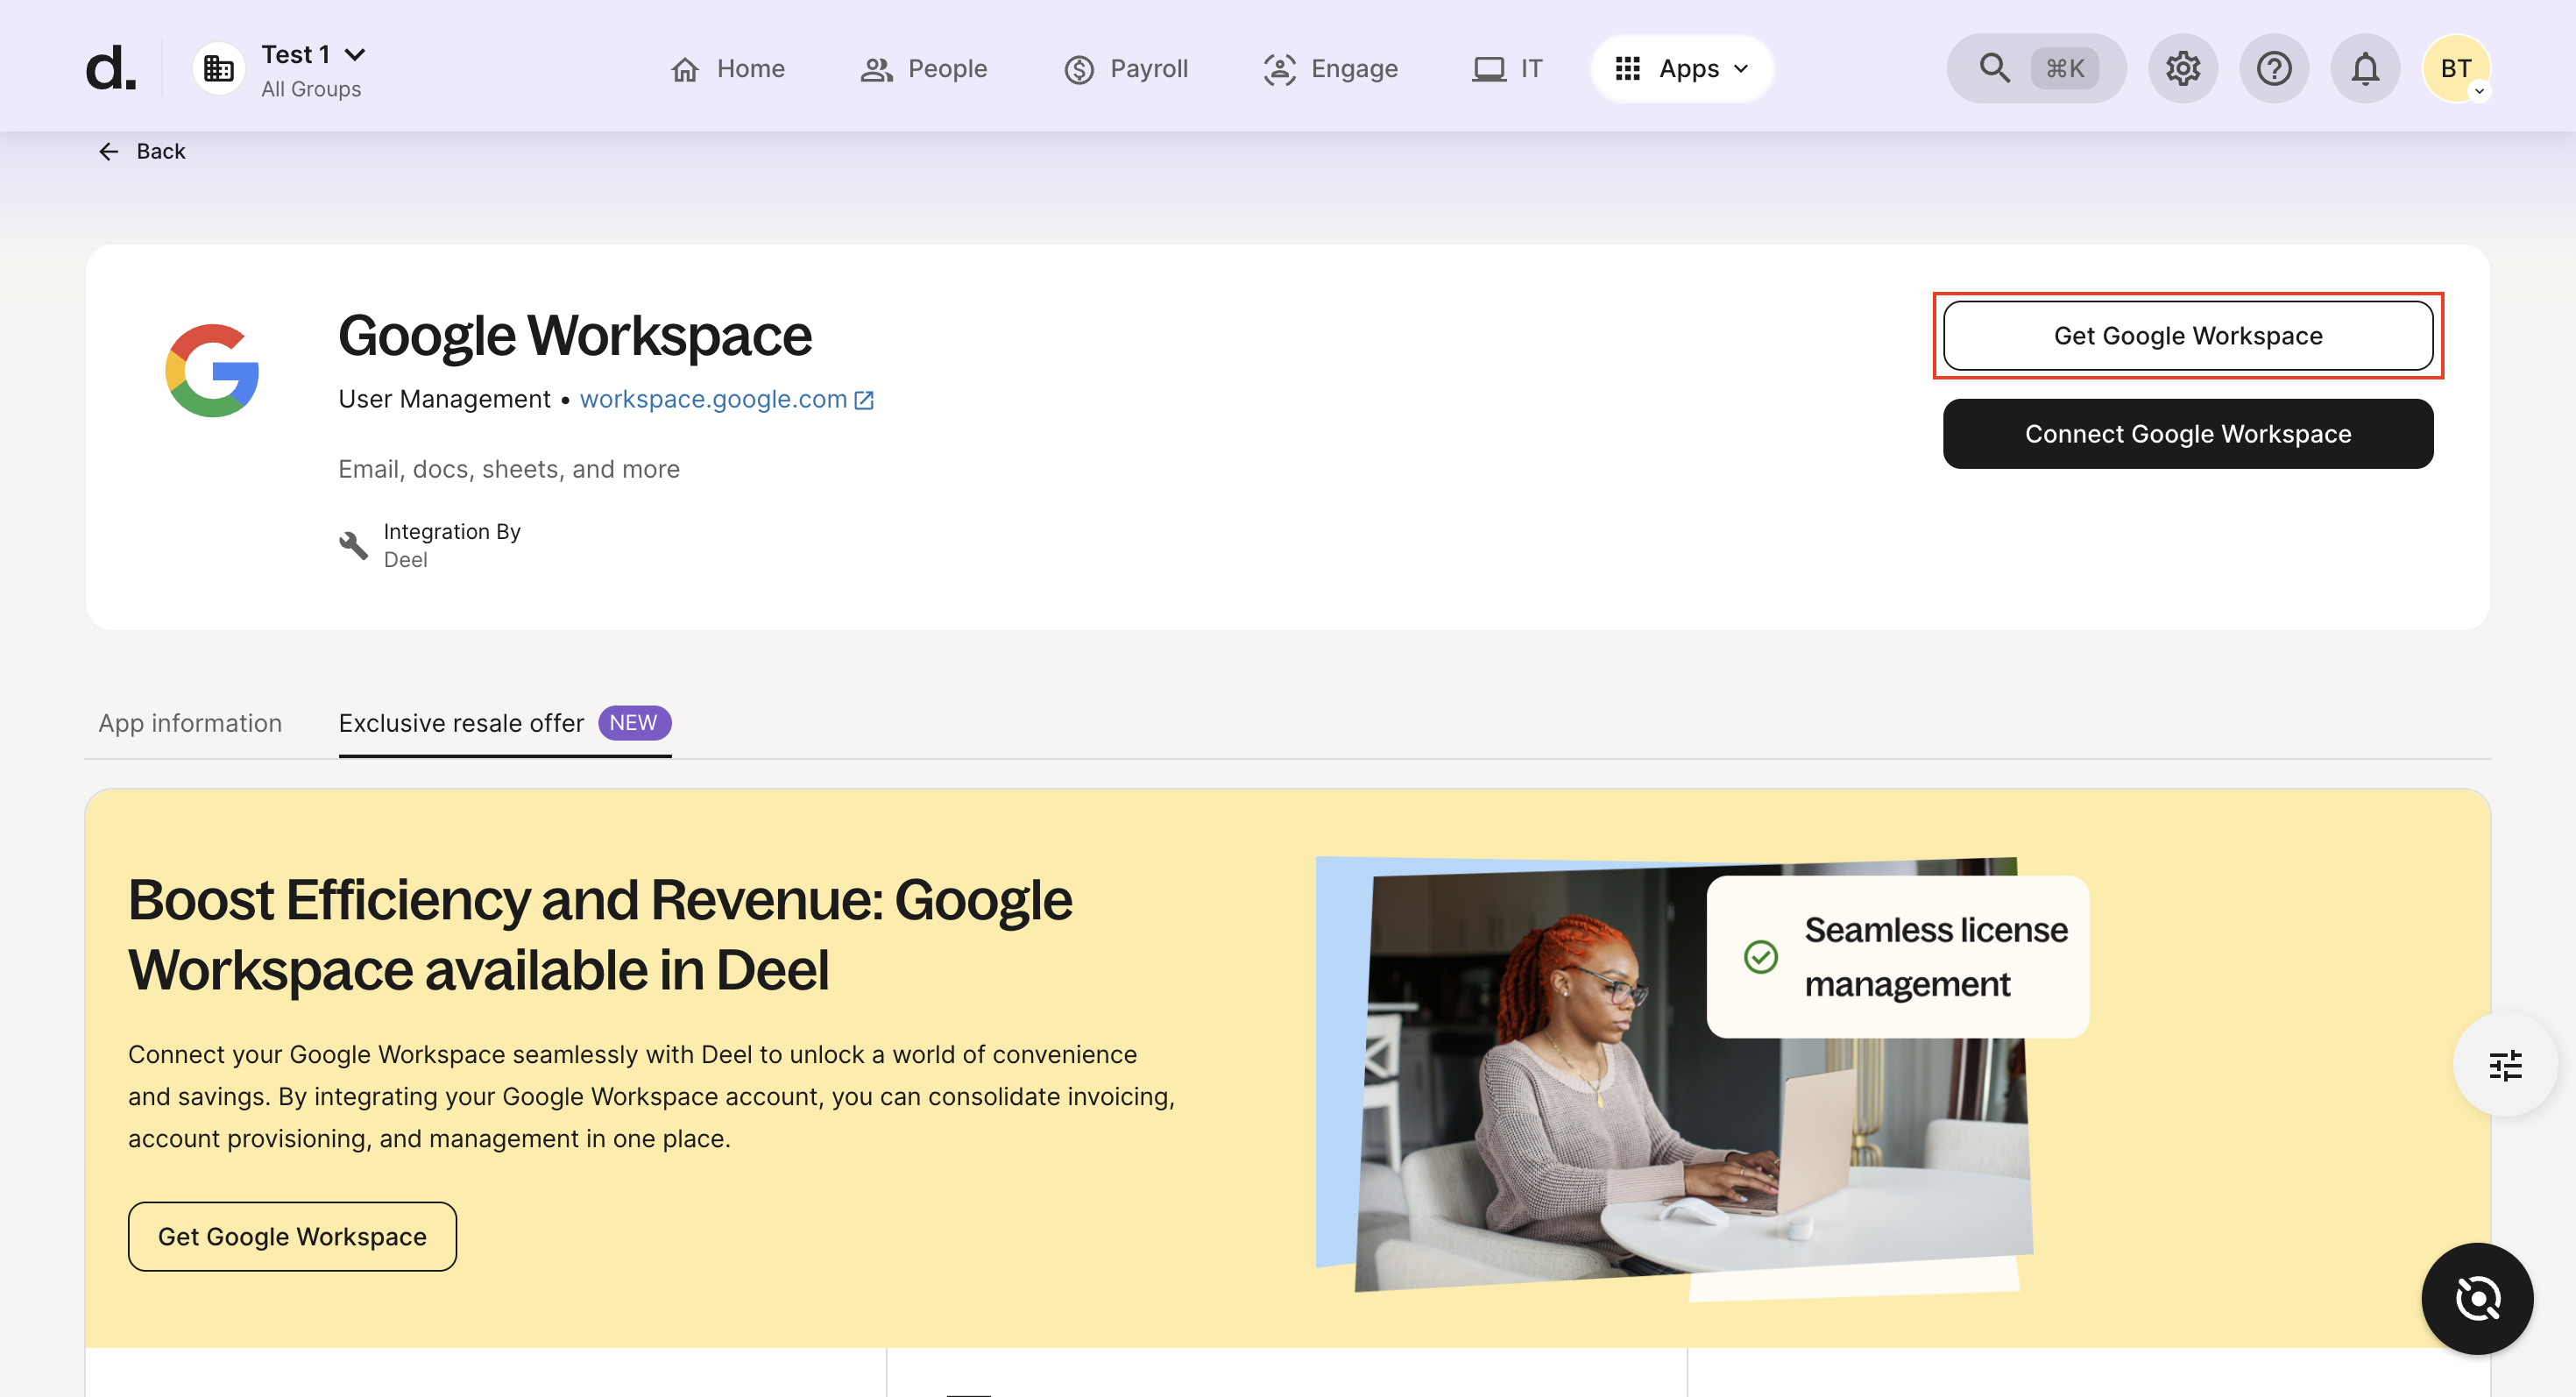Click Connect Google Workspace button
The width and height of the screenshot is (2576, 1397).
2188,434
